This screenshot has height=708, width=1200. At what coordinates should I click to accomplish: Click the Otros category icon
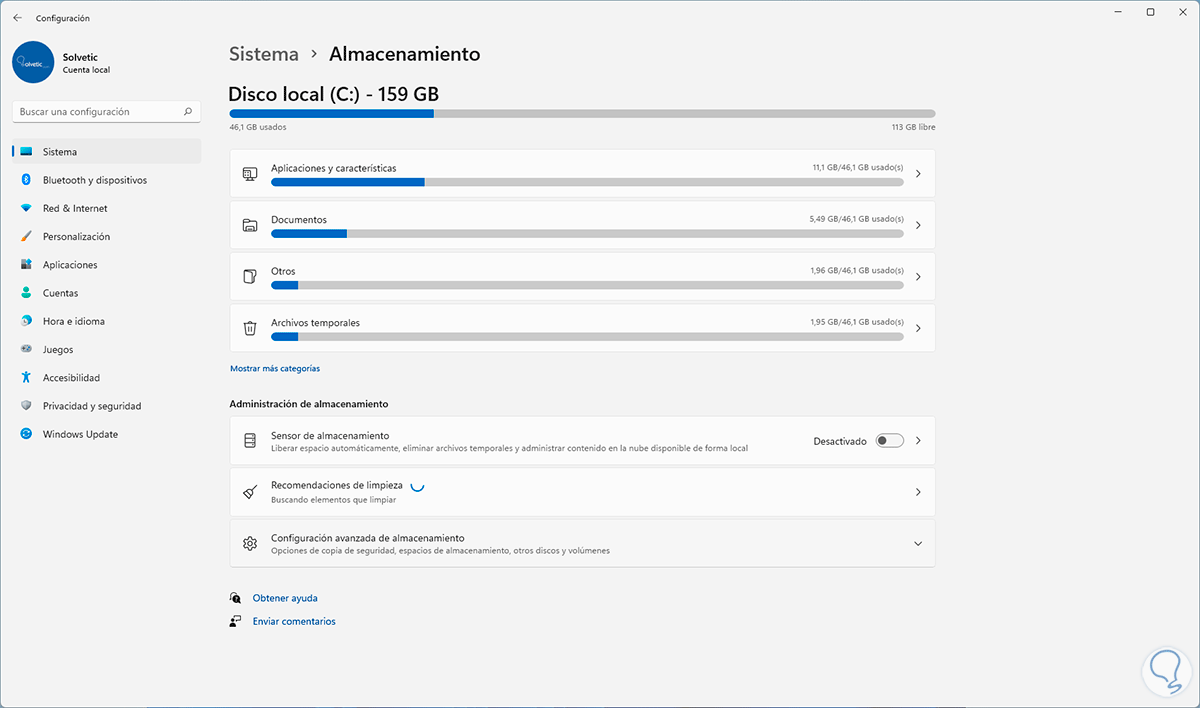click(250, 277)
